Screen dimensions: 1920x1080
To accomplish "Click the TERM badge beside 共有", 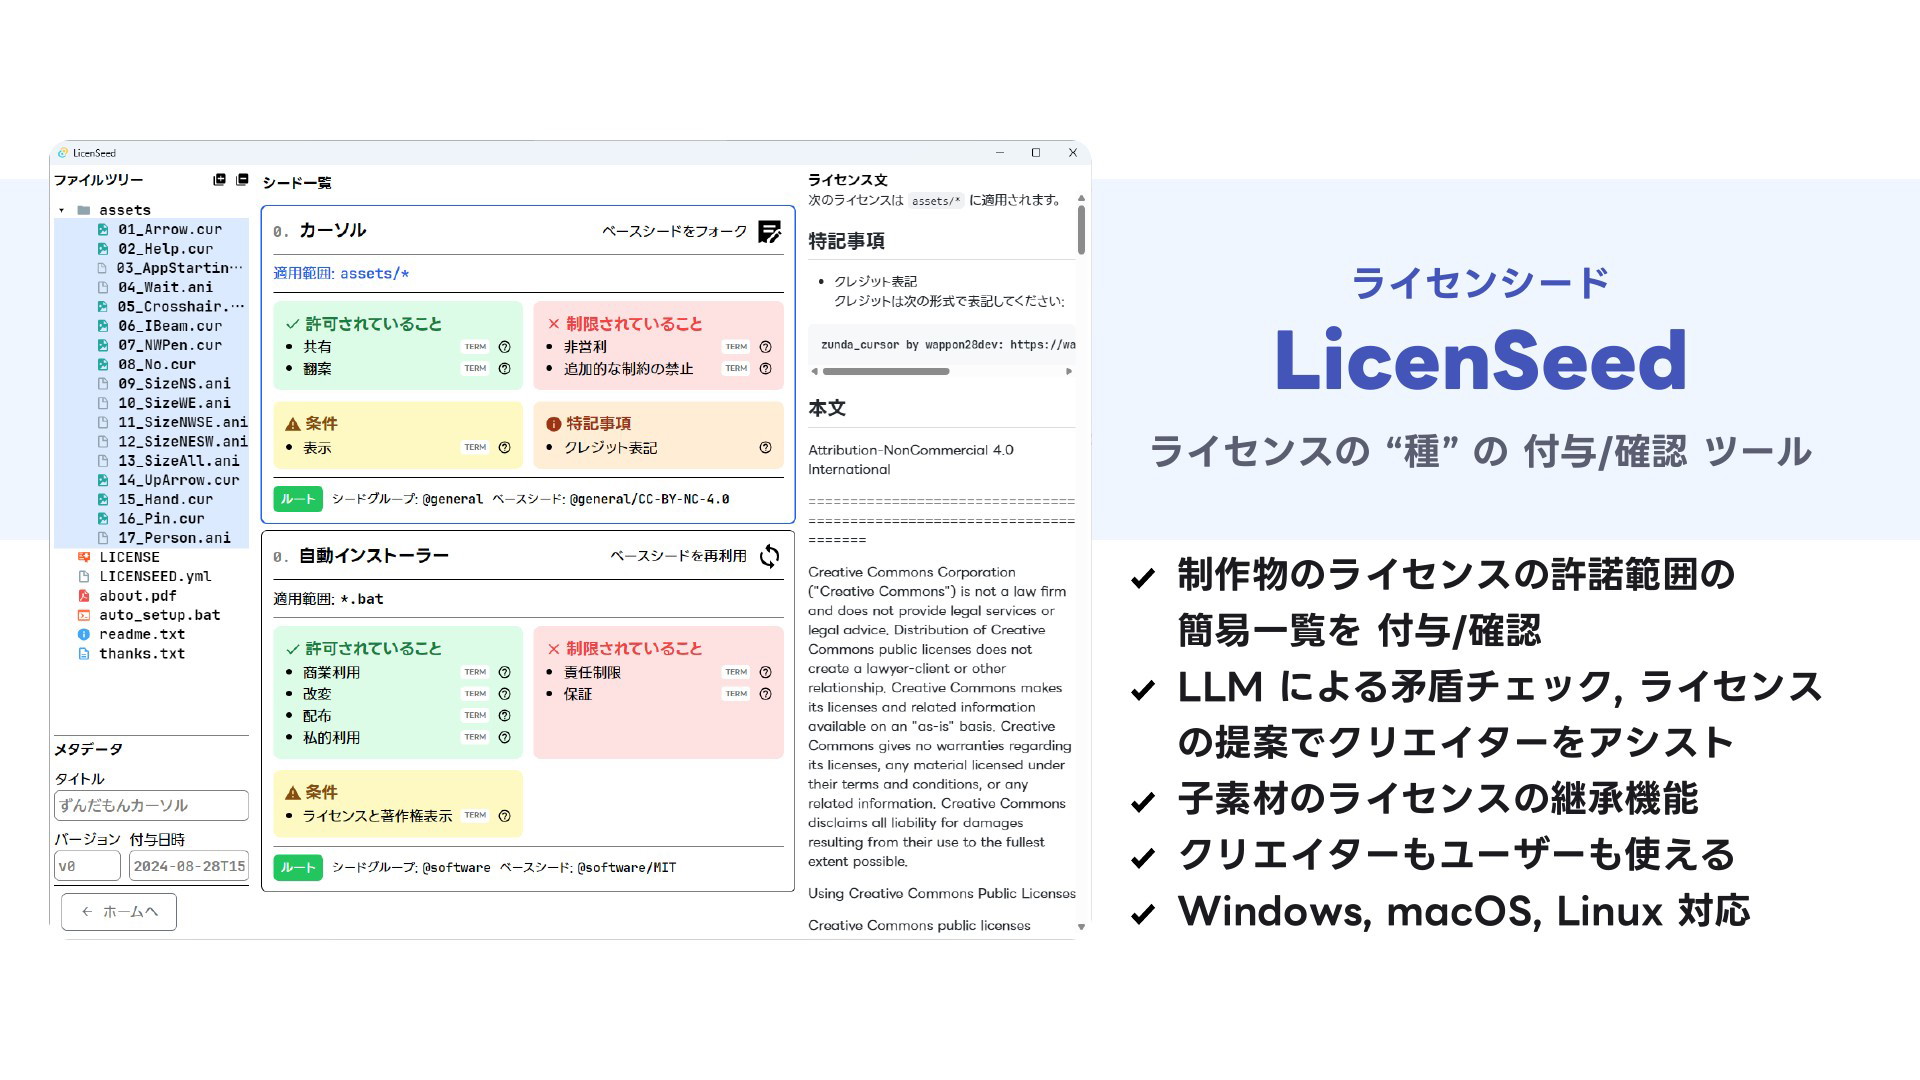I will pyautogui.click(x=475, y=347).
